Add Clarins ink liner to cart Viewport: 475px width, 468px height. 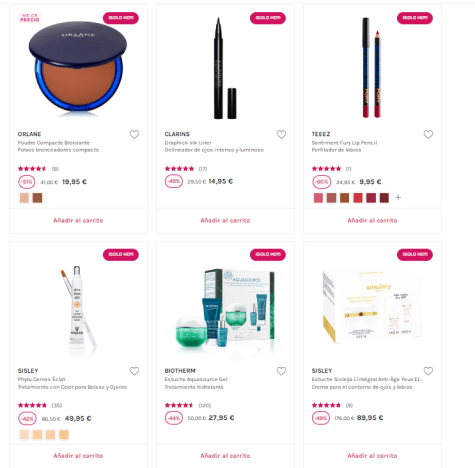coord(225,220)
